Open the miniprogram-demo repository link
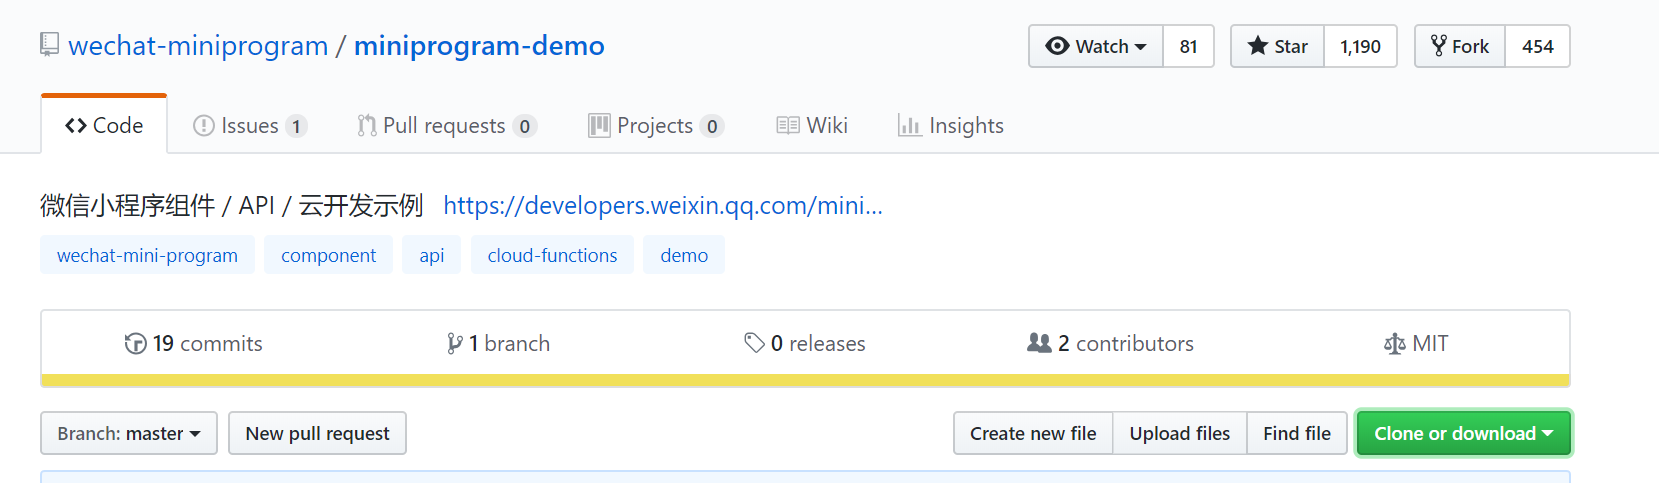The width and height of the screenshot is (1659, 483). click(479, 46)
